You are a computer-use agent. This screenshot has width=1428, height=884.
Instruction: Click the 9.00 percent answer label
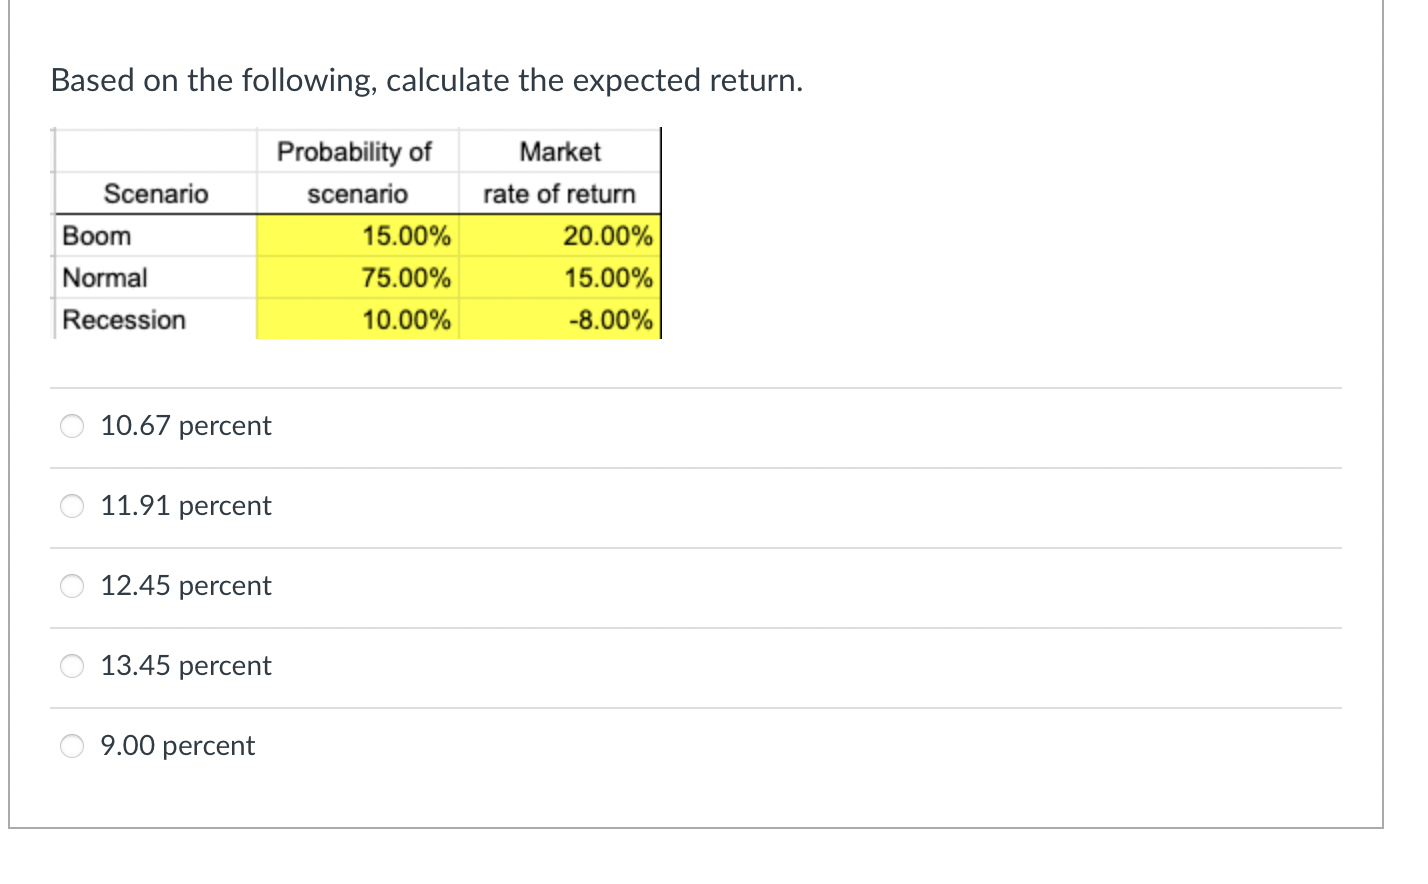[177, 746]
